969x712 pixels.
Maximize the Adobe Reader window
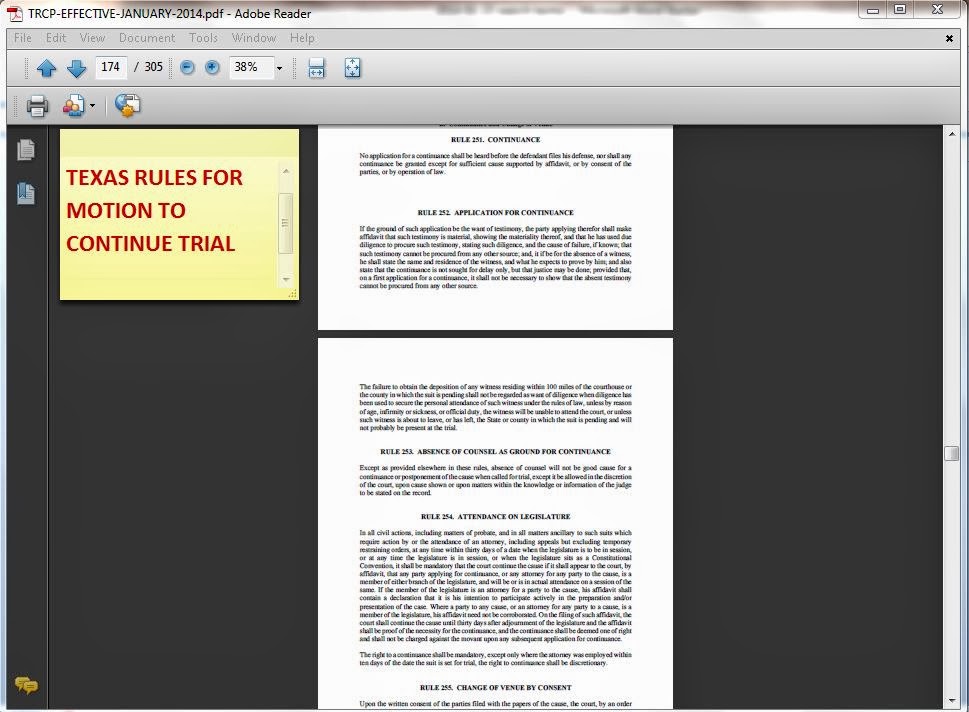click(900, 9)
